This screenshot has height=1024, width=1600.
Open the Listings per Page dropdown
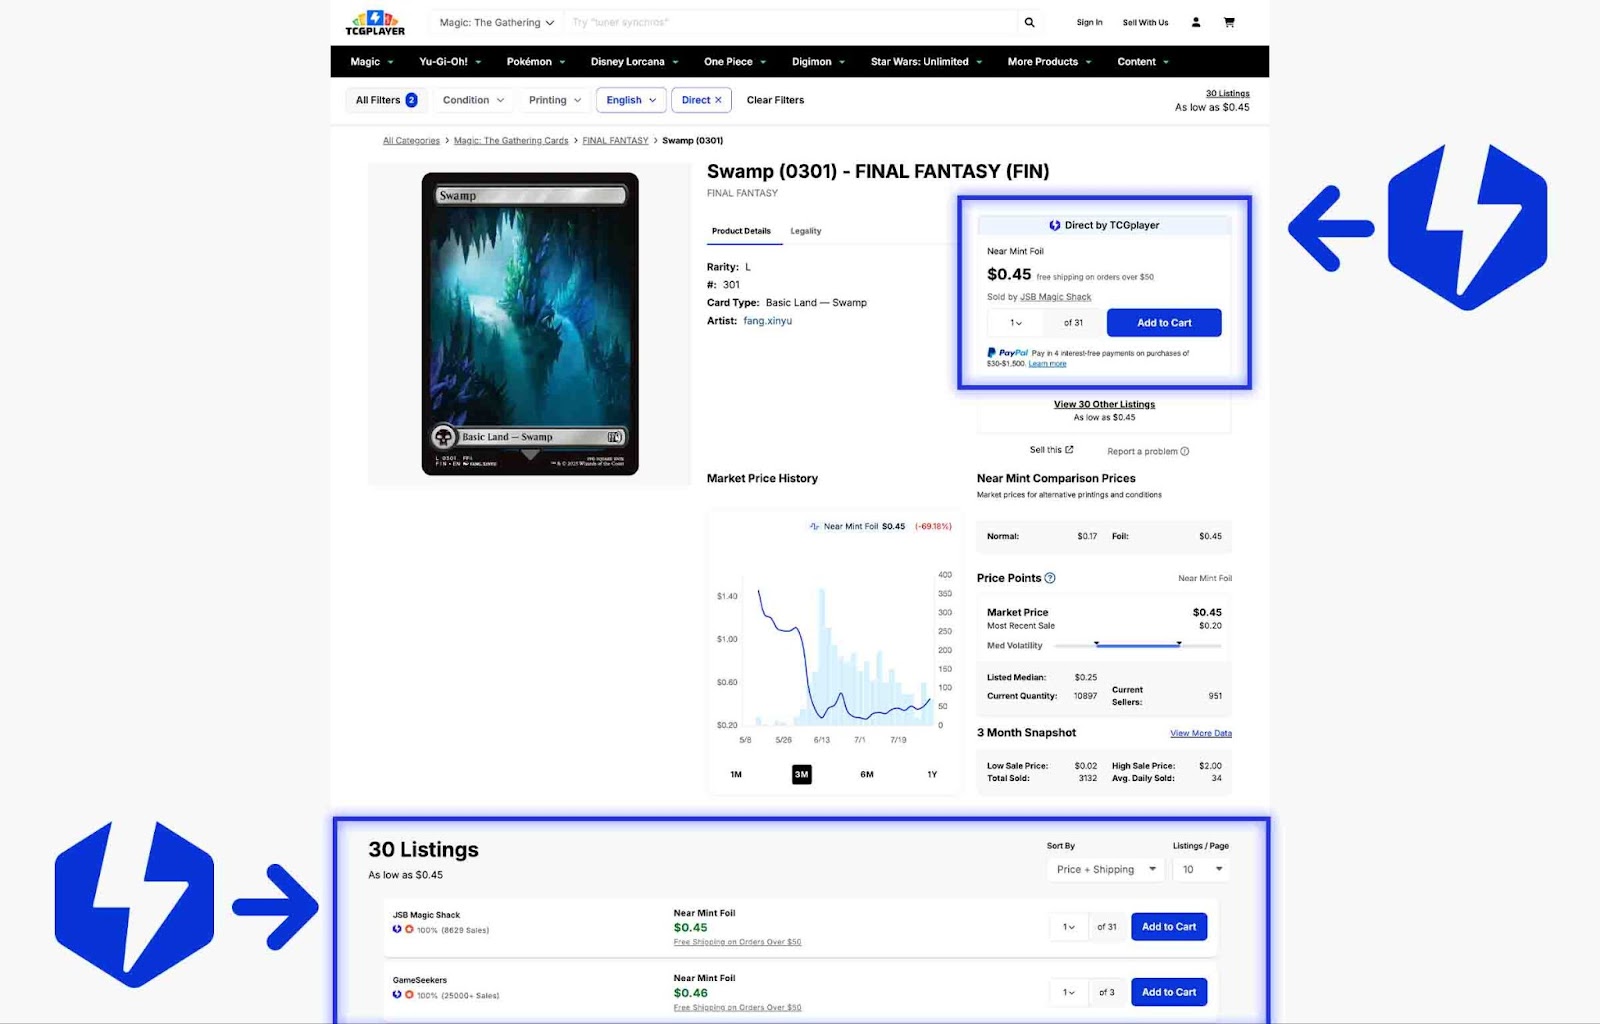point(1203,869)
